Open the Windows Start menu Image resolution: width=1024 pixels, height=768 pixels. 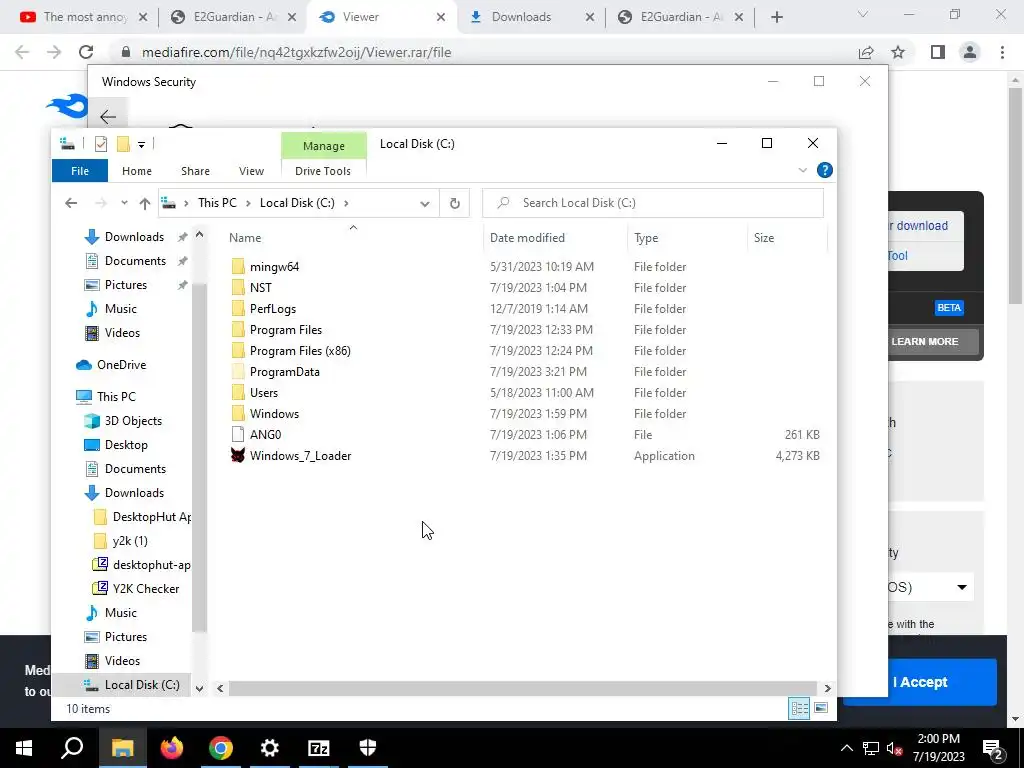coord(24,748)
